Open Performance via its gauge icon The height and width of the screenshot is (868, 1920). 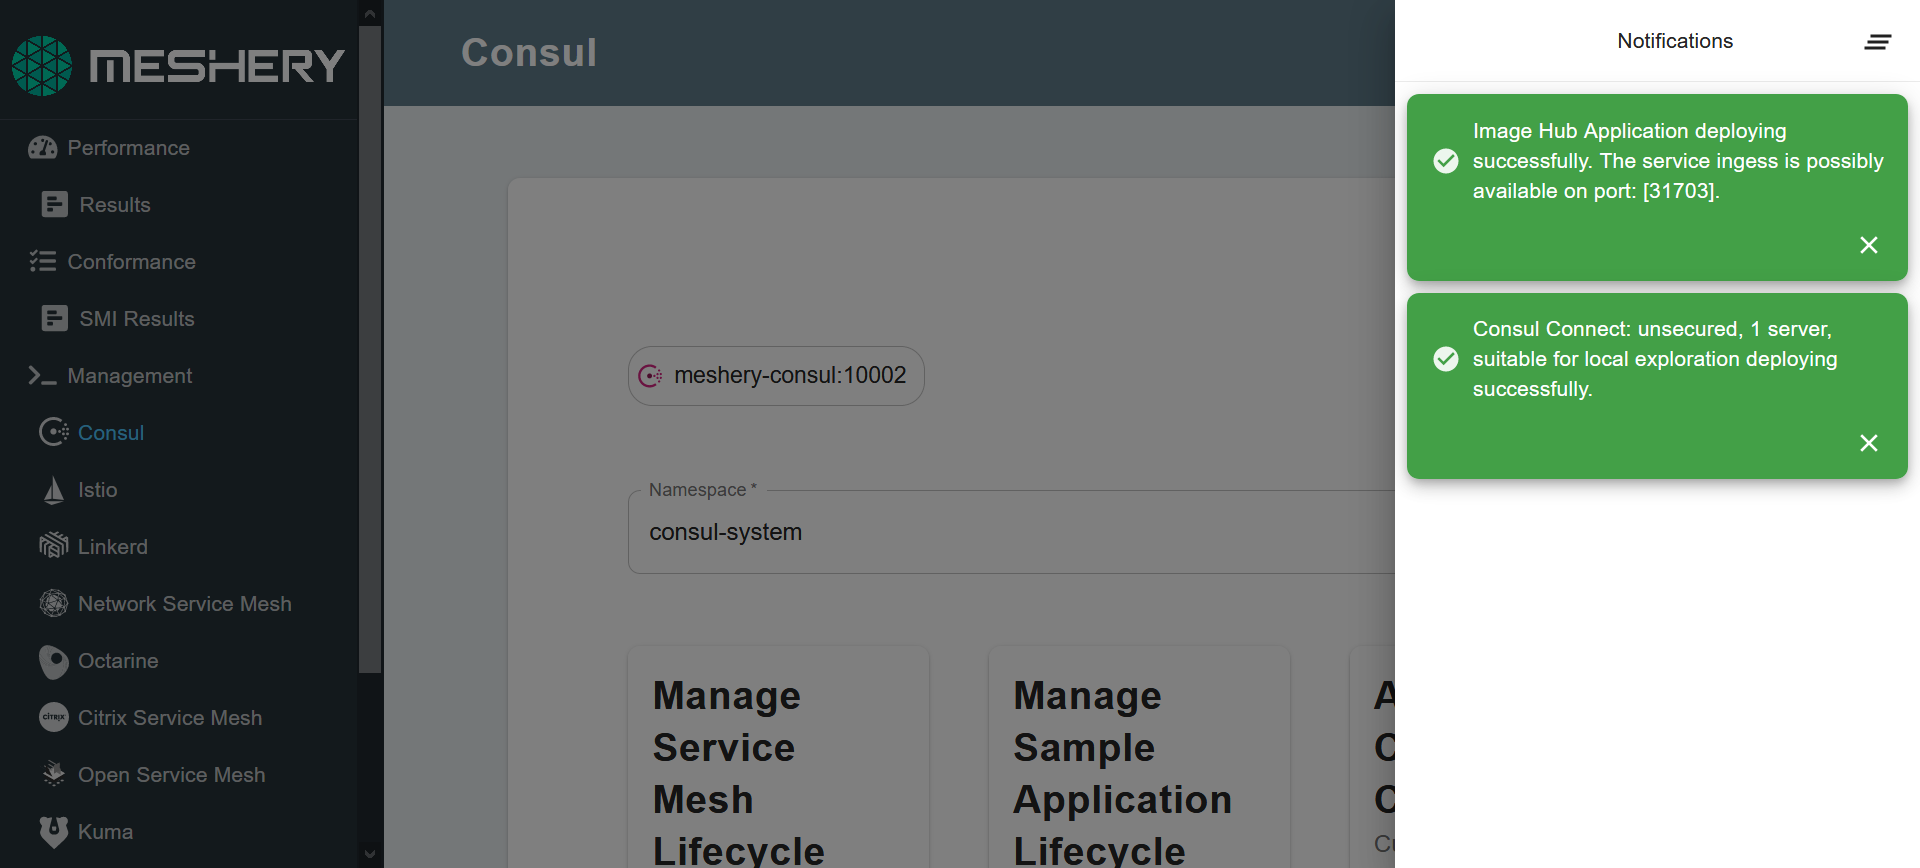[42, 148]
